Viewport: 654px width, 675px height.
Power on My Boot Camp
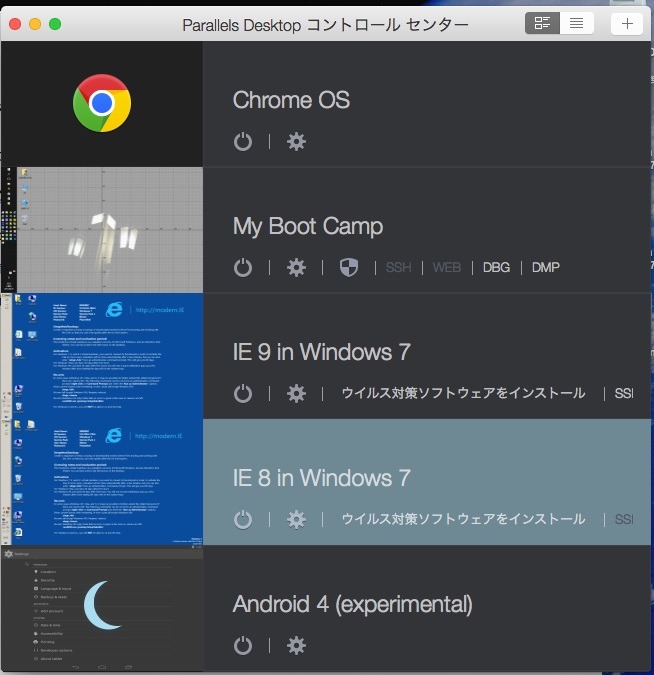(243, 267)
